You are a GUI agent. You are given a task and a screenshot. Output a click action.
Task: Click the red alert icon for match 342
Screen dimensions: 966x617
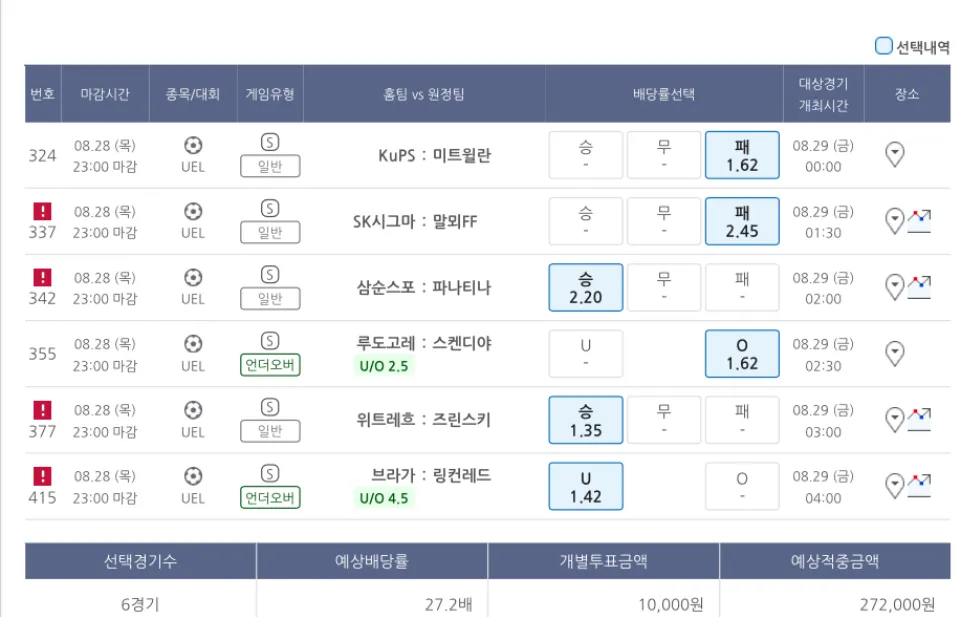pyautogui.click(x=43, y=277)
